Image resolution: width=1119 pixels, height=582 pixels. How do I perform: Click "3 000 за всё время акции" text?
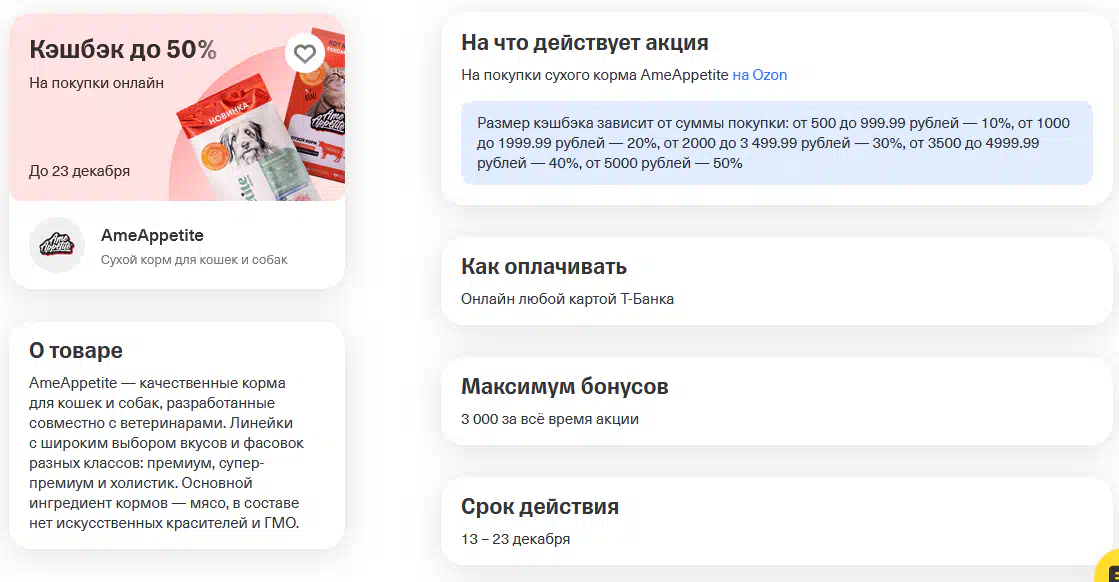(x=550, y=419)
